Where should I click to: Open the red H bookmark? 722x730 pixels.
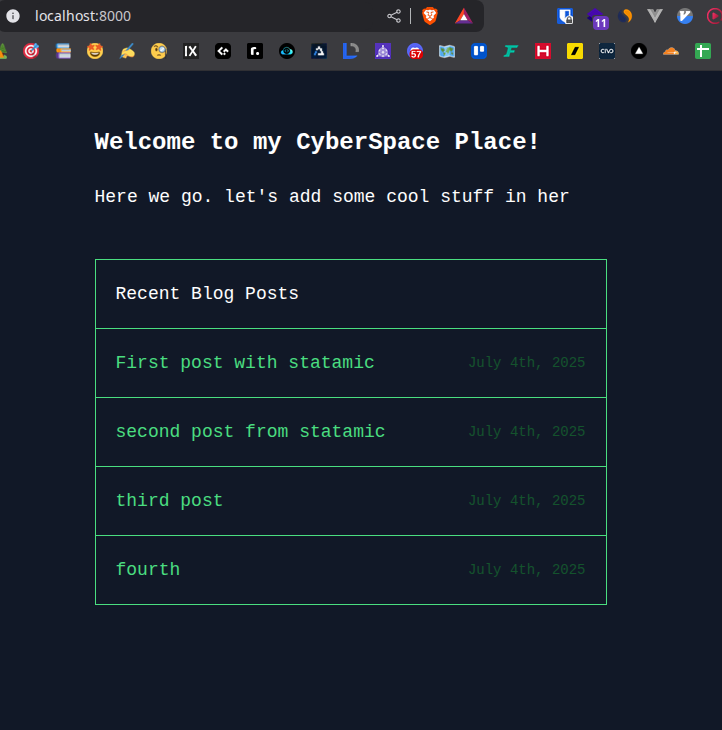[543, 51]
